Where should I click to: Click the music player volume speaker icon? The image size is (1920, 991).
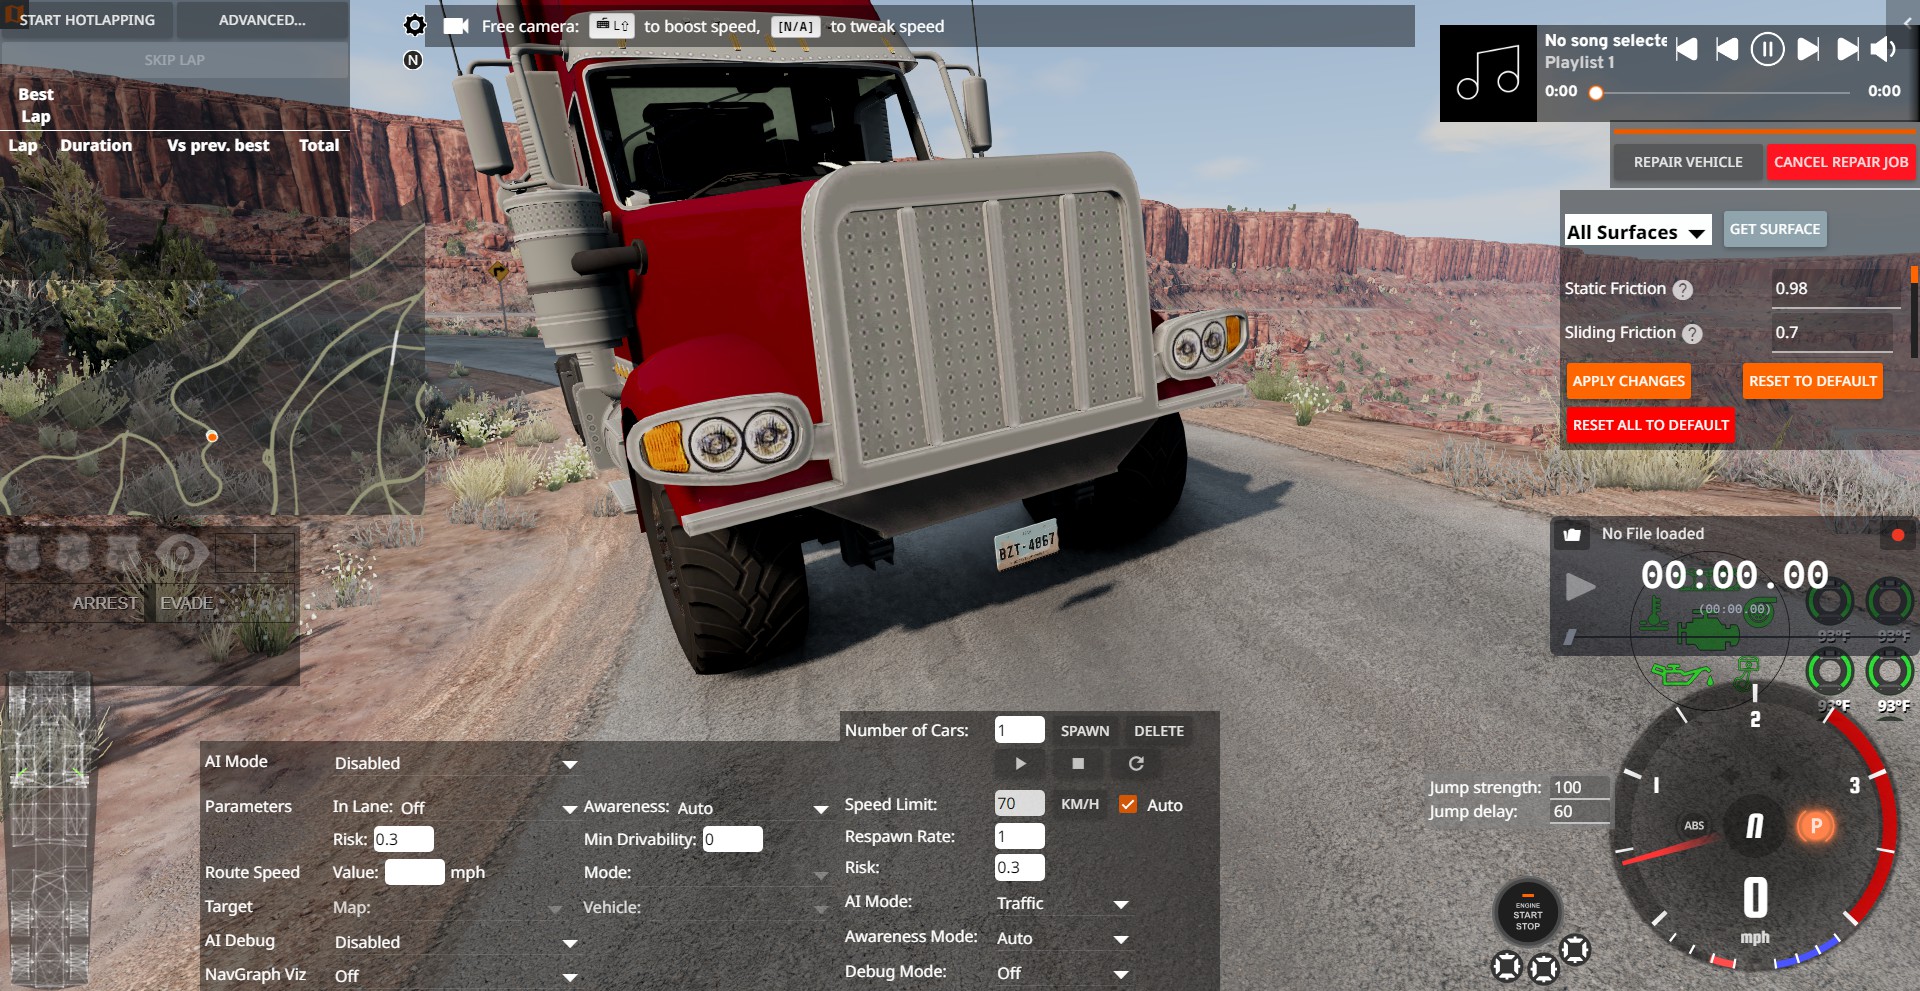pos(1884,49)
